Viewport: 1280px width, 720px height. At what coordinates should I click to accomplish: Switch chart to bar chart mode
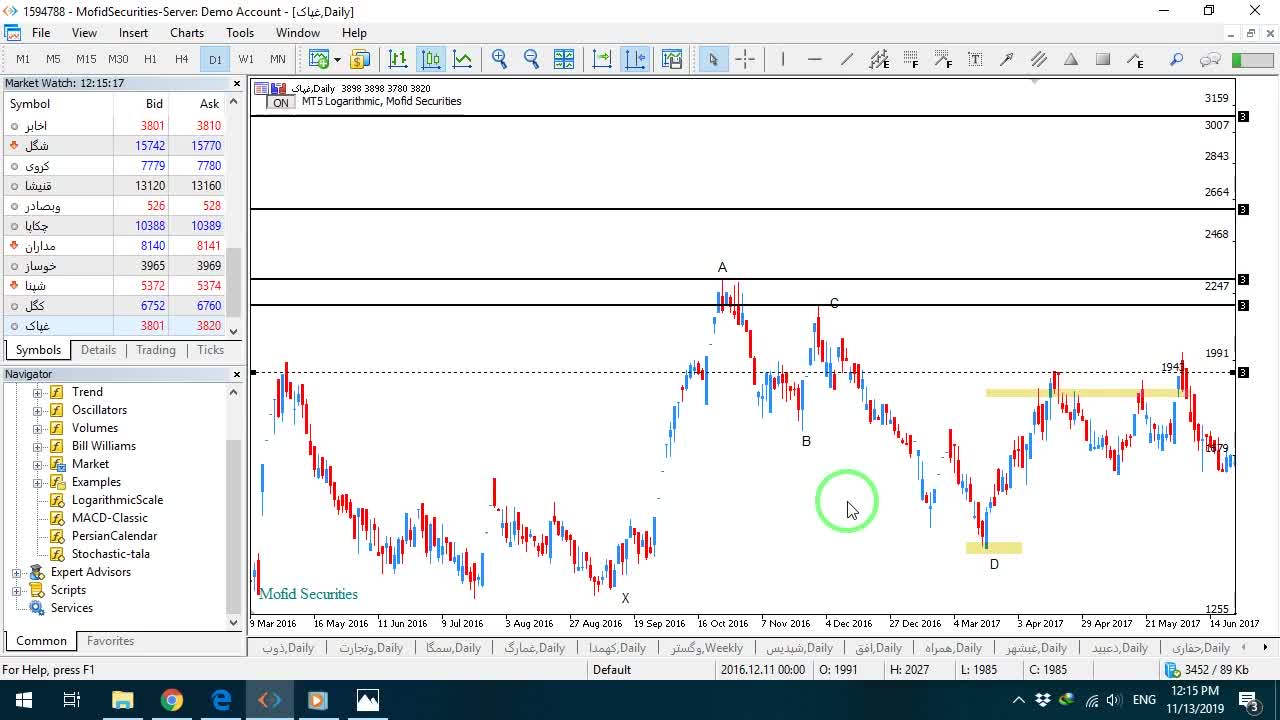pyautogui.click(x=398, y=59)
